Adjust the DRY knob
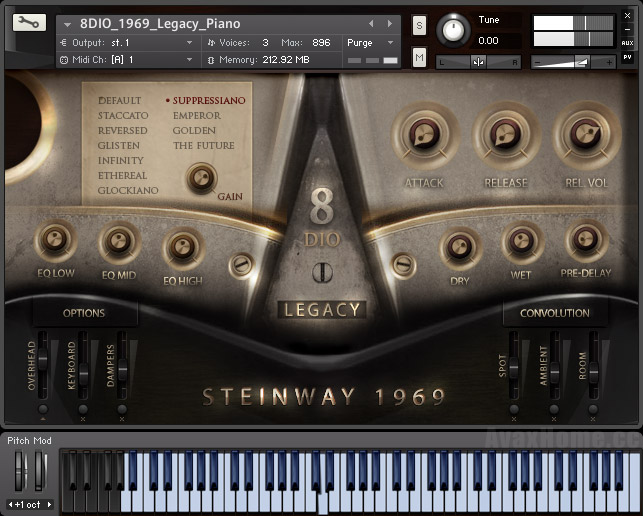Image resolution: width=643 pixels, height=516 pixels. (460, 248)
